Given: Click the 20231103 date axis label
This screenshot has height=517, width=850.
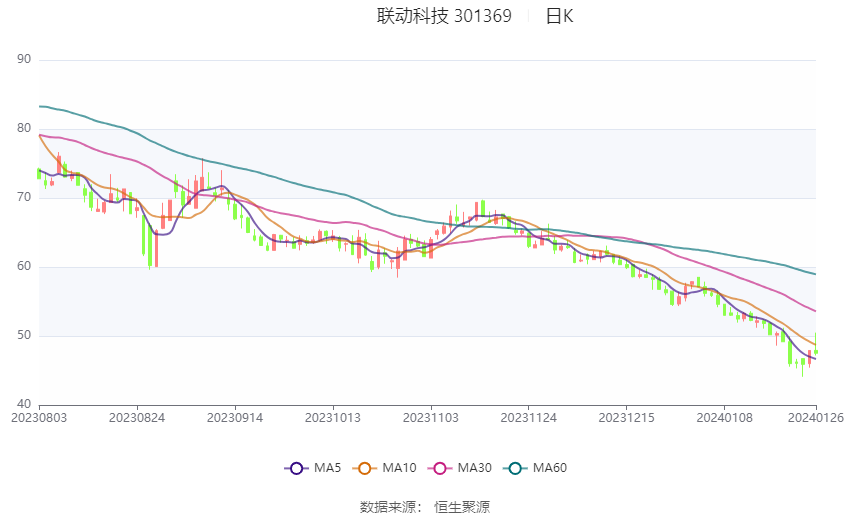Looking at the screenshot, I should coord(431,416).
